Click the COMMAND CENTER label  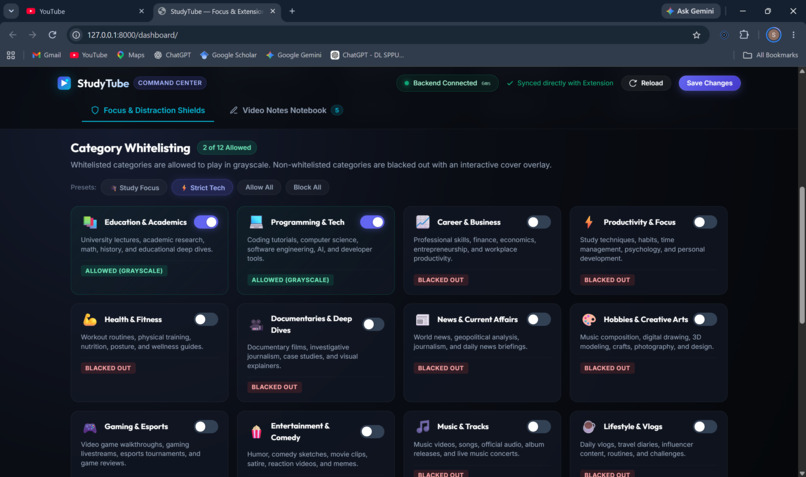point(170,83)
